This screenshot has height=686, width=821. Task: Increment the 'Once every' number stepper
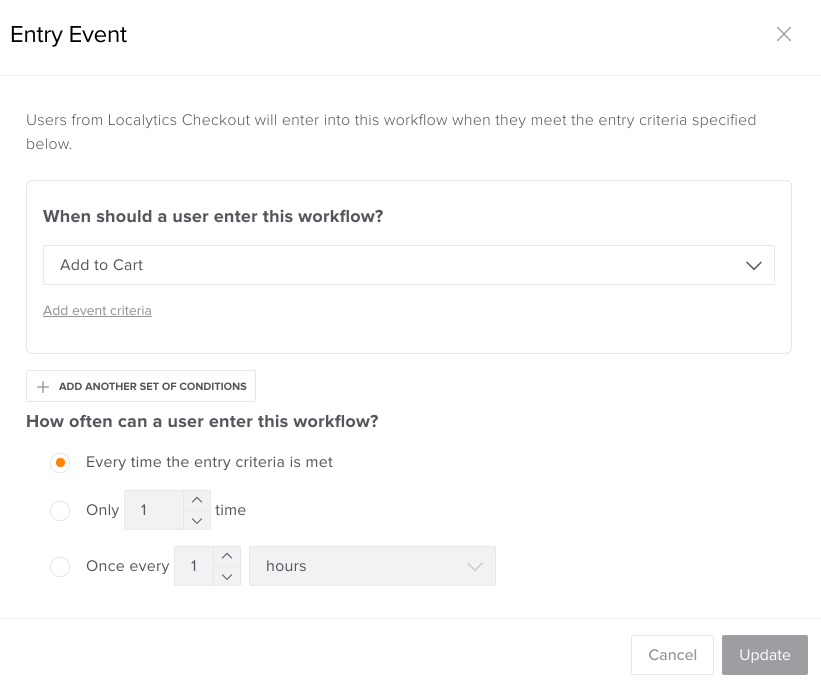pyautogui.click(x=227, y=556)
